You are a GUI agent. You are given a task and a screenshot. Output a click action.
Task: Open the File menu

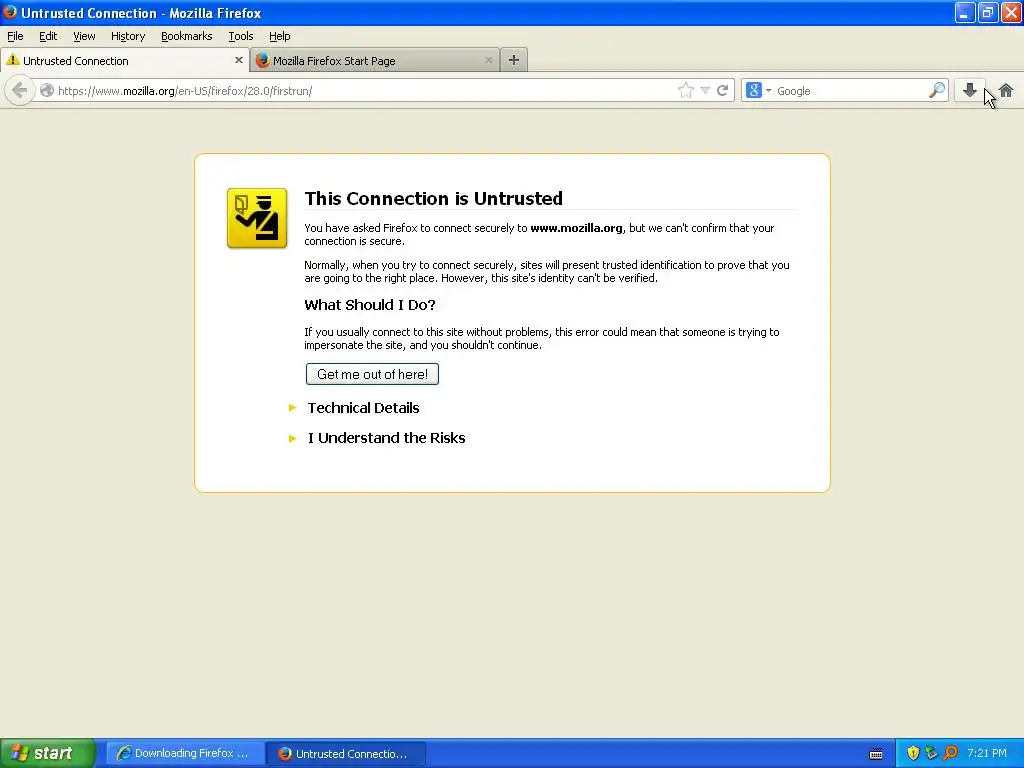pyautogui.click(x=15, y=36)
